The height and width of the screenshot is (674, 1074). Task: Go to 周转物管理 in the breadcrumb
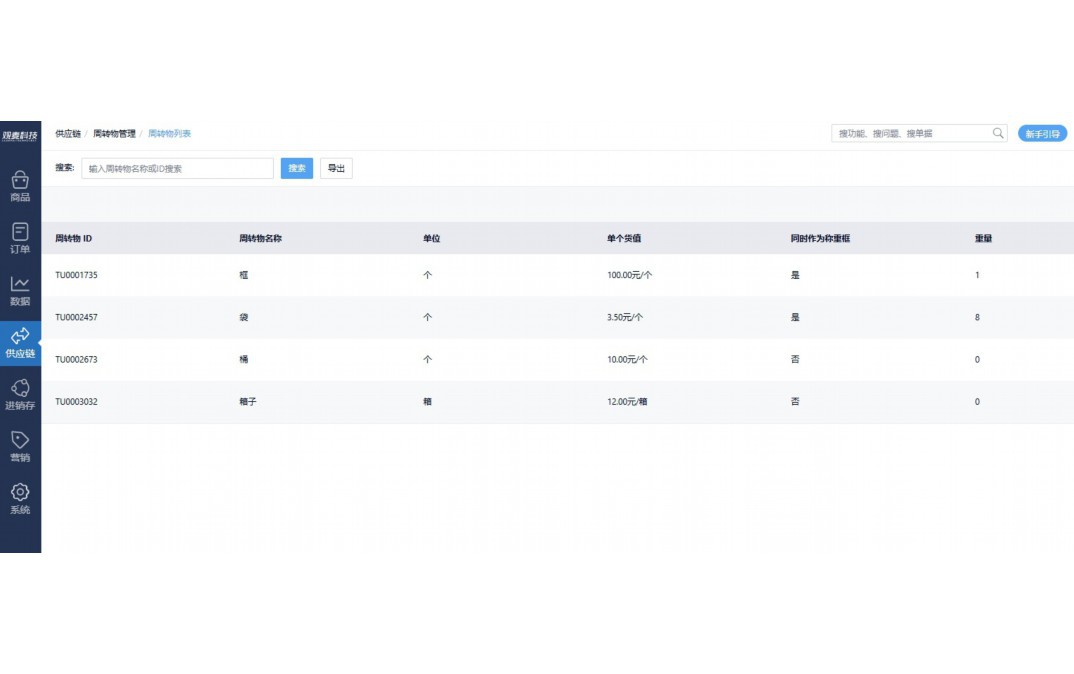[x=114, y=133]
